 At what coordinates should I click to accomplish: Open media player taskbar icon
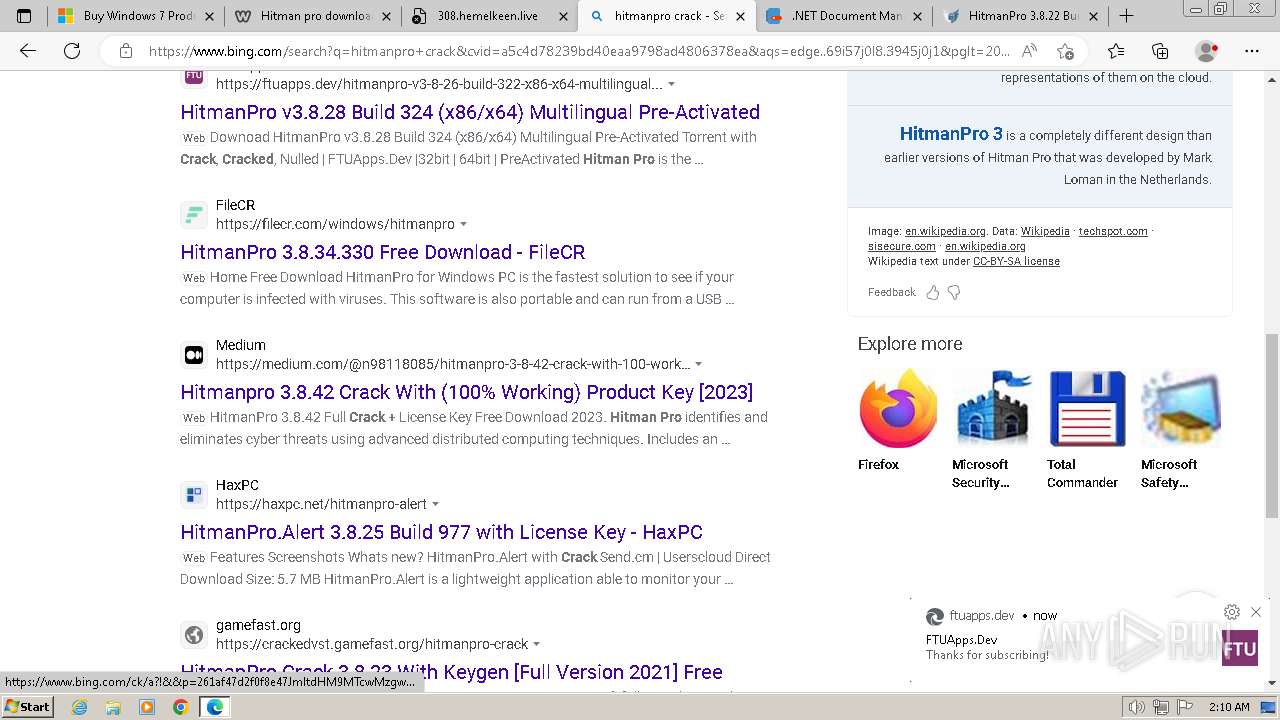coord(147,707)
